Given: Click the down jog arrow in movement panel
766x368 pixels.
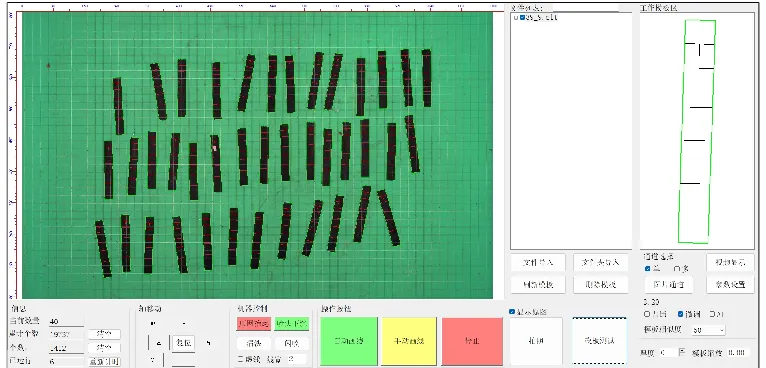Looking at the screenshot, I should pyautogui.click(x=153, y=360).
